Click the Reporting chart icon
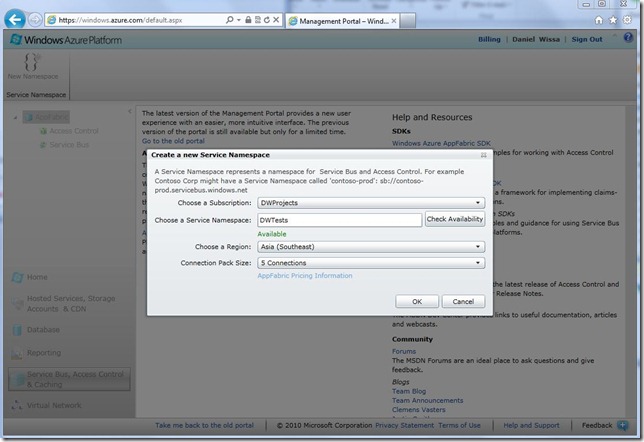 point(16,354)
